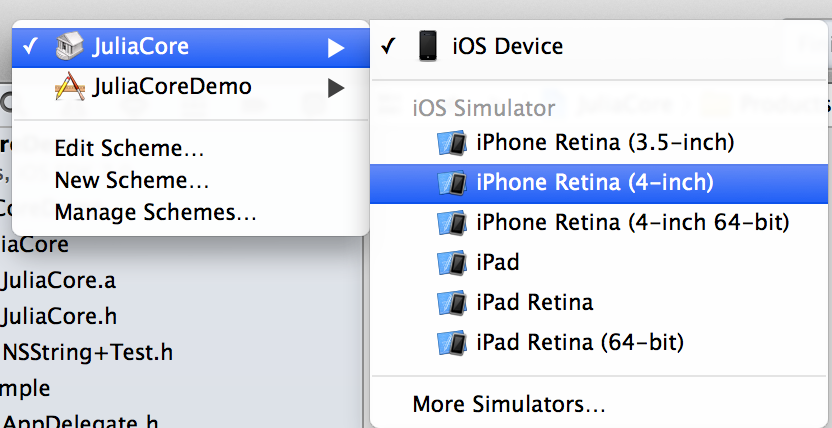Screen dimensions: 832x428
Task: Click the iPhone Retina (3.5-inch) simulator icon
Action: (452, 142)
